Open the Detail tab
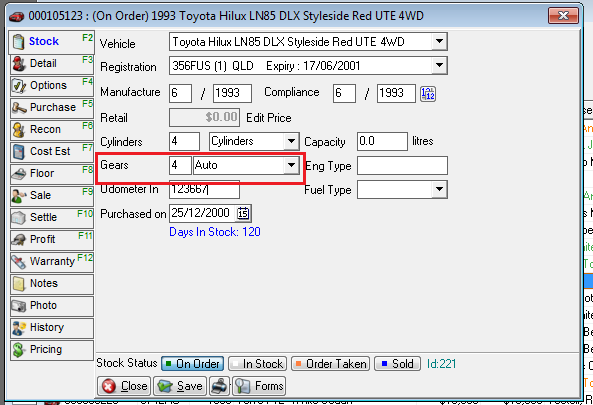Screen dimensions: 593x405 pyautogui.click(x=51, y=64)
